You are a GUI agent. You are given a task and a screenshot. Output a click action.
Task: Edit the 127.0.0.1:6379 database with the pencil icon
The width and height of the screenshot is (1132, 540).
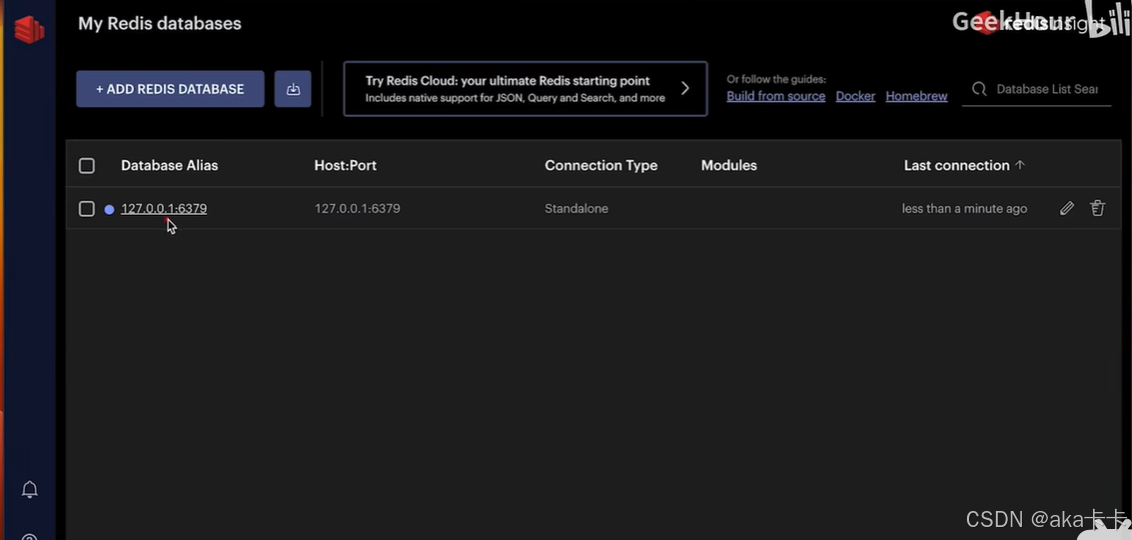tap(1066, 209)
